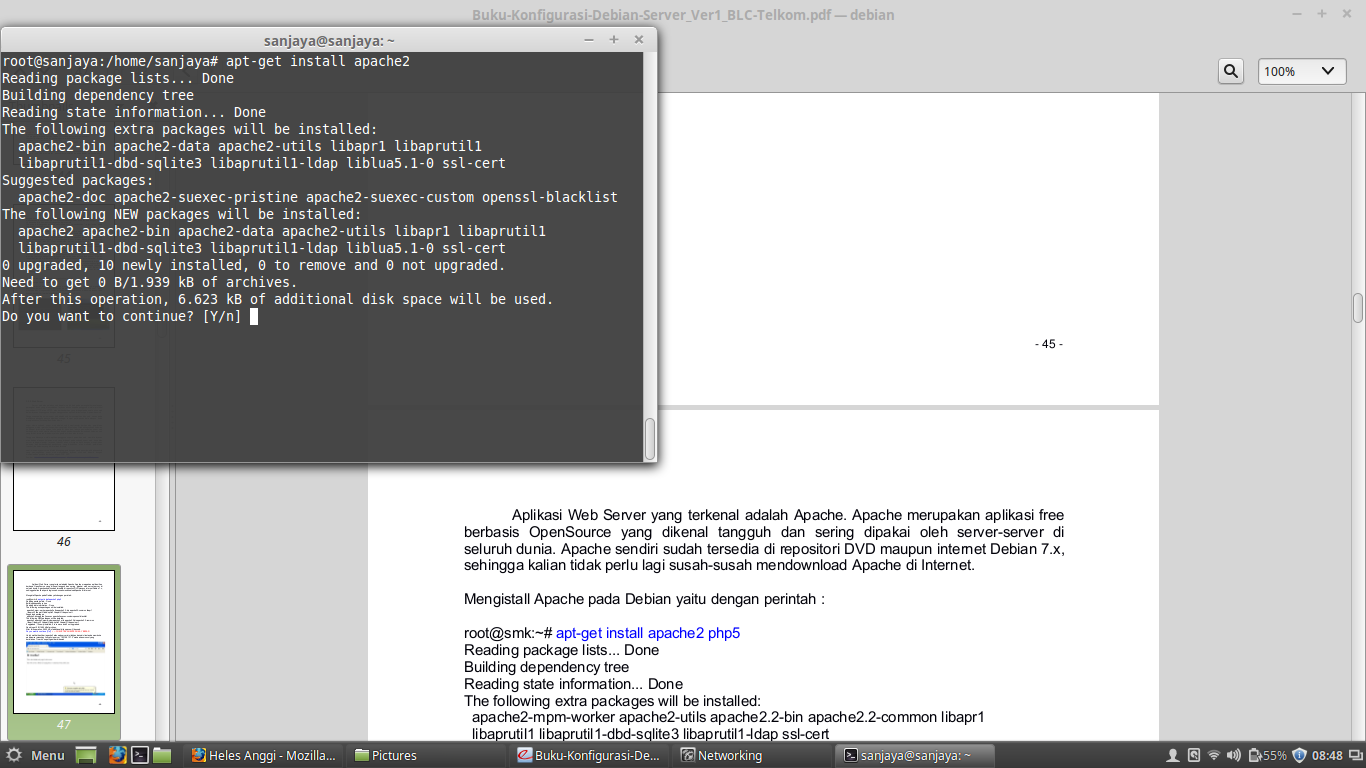Close the PDF viewer window
The image size is (1366, 768).
tap(1346, 14)
